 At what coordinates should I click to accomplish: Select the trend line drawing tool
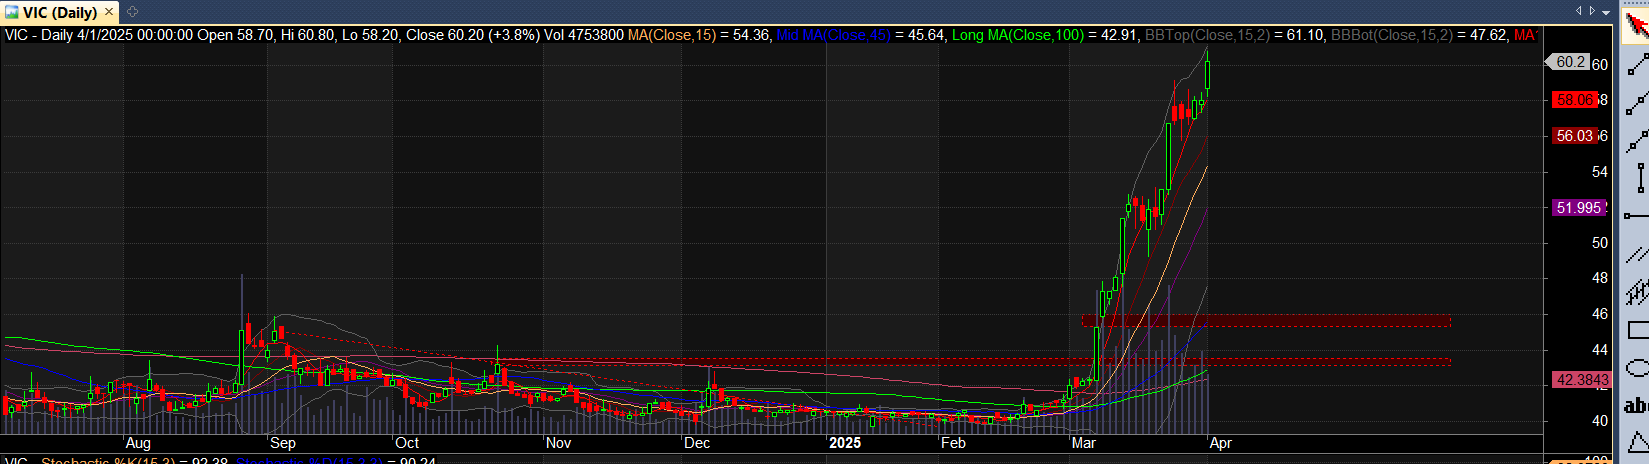(1636, 63)
